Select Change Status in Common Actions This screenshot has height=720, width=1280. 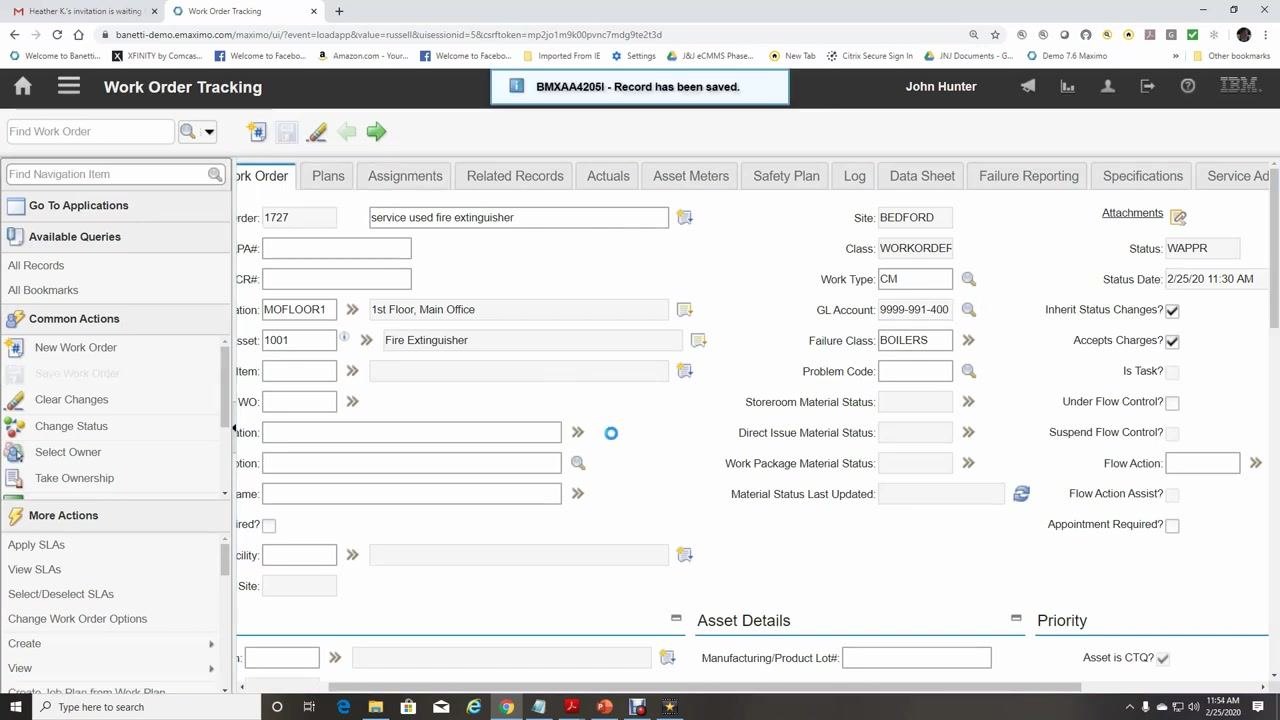[x=70, y=426]
